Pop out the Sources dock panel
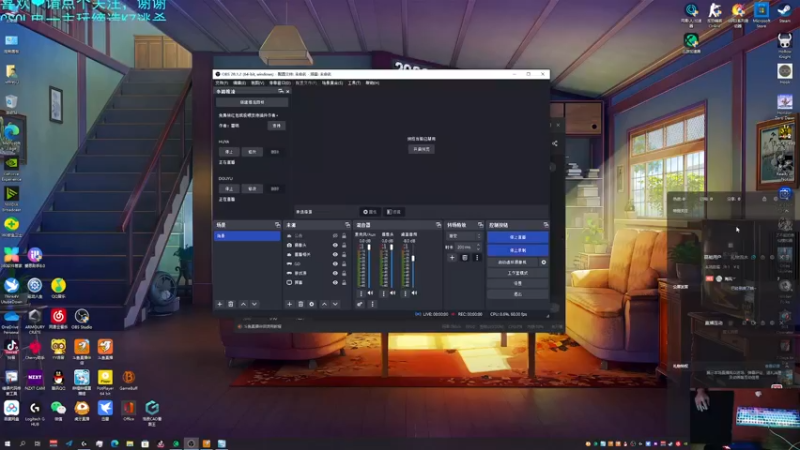Image resolution: width=800 pixels, height=450 pixels. pyautogui.click(x=347, y=225)
